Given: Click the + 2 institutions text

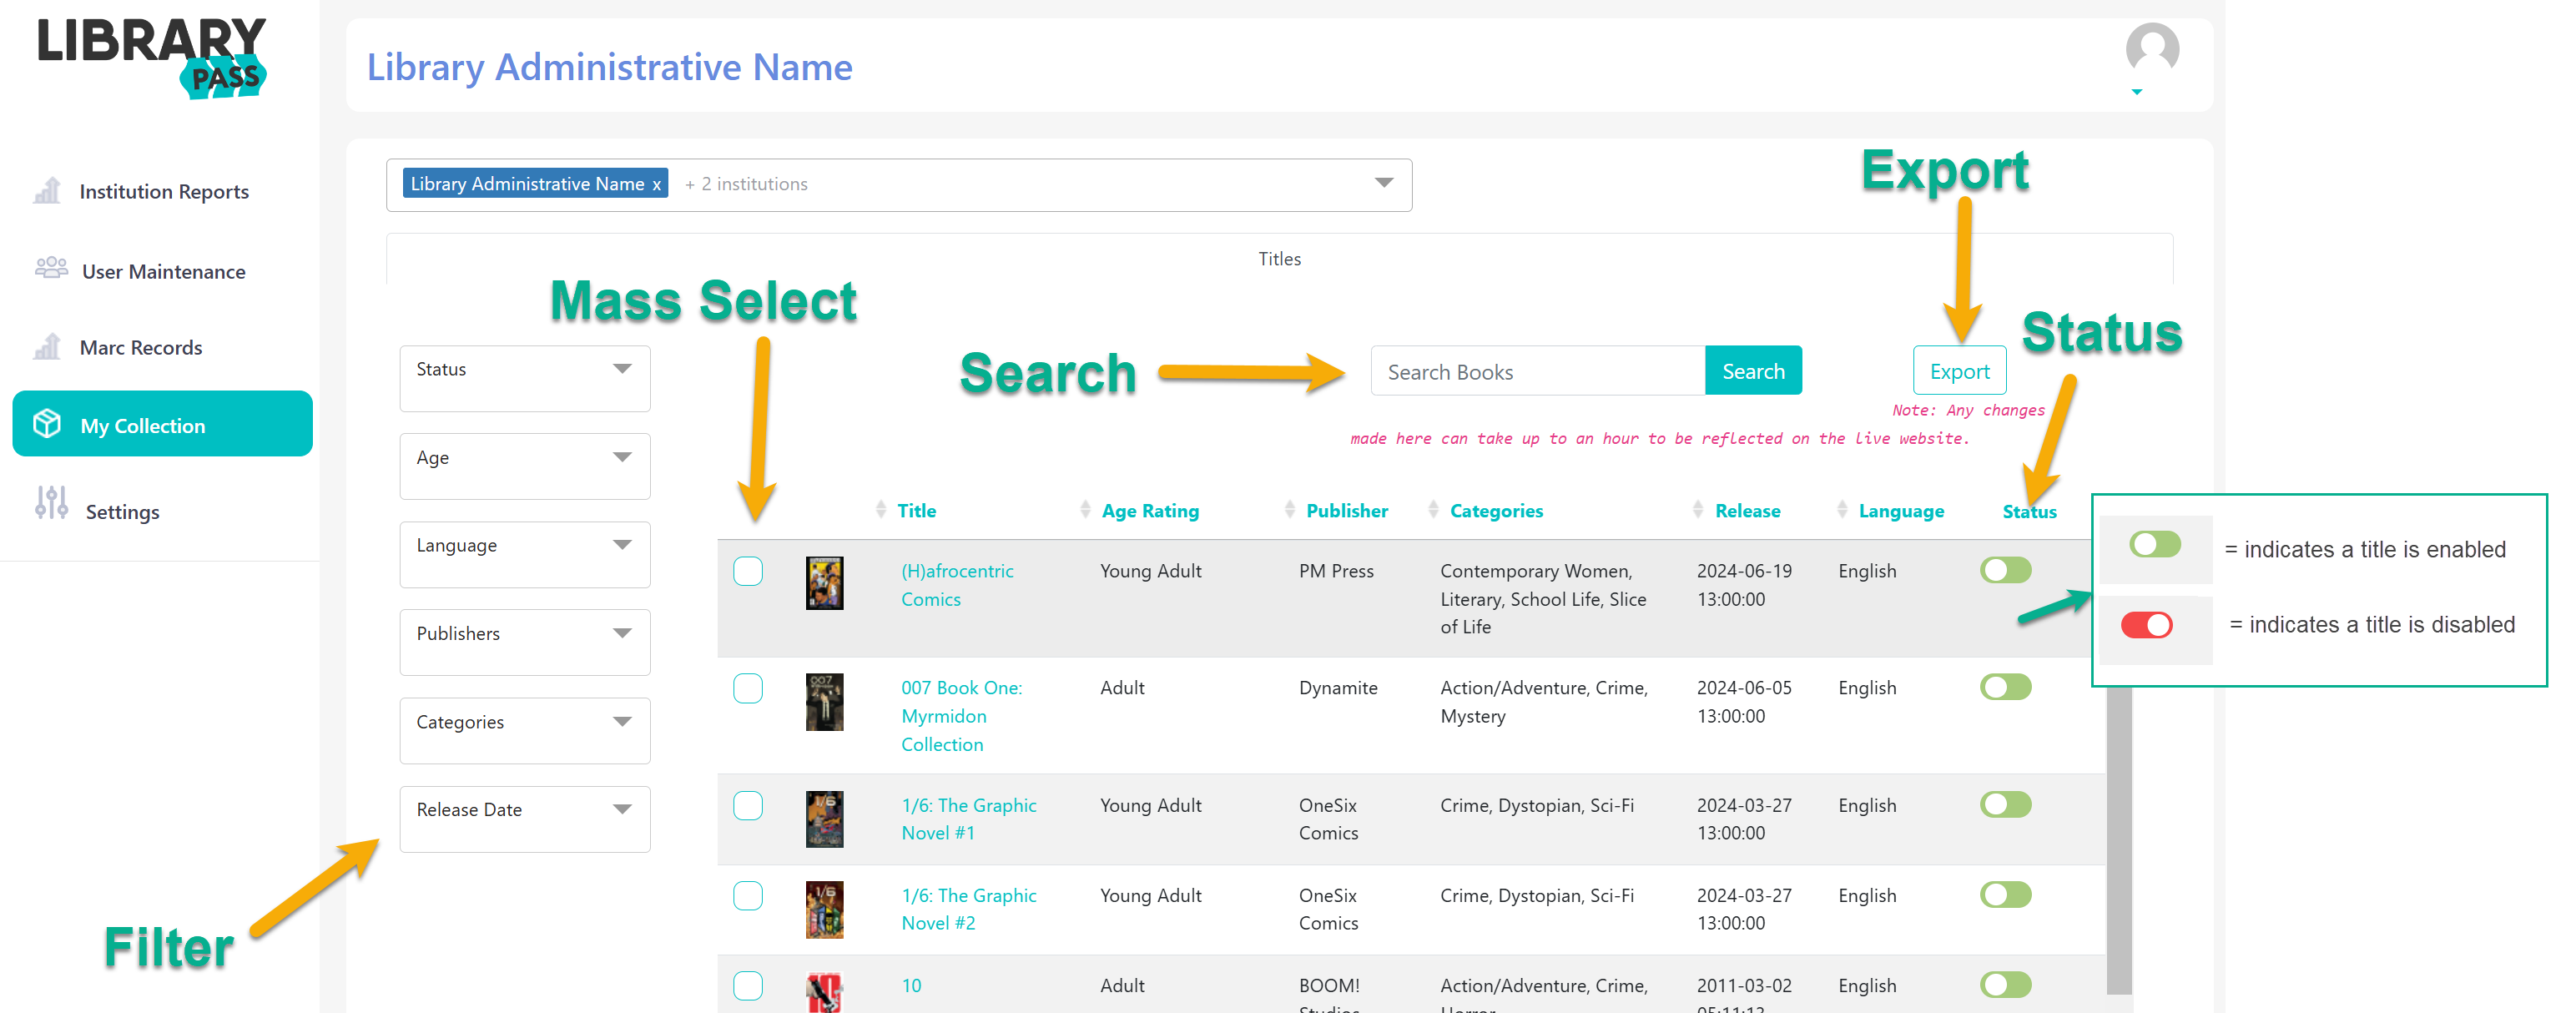Looking at the screenshot, I should pyautogui.click(x=745, y=184).
